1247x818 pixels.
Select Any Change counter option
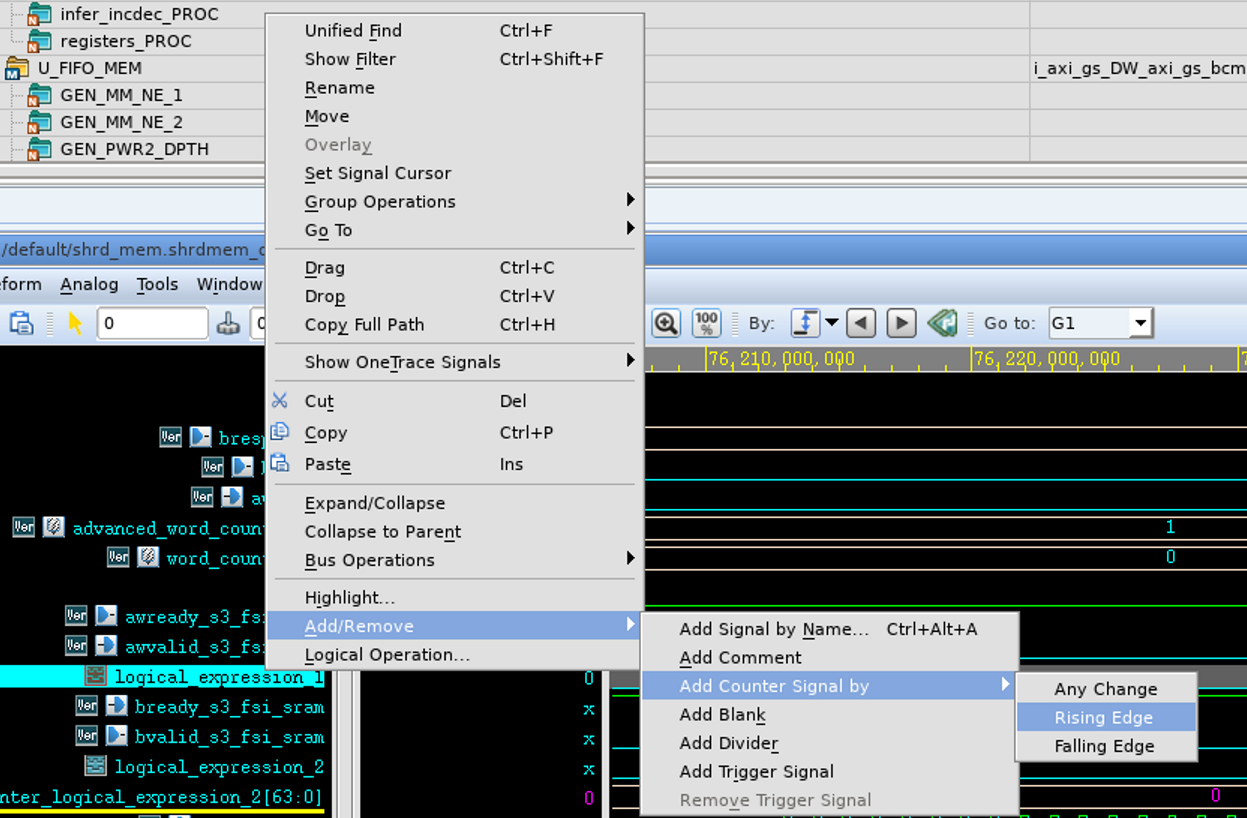coord(1106,689)
